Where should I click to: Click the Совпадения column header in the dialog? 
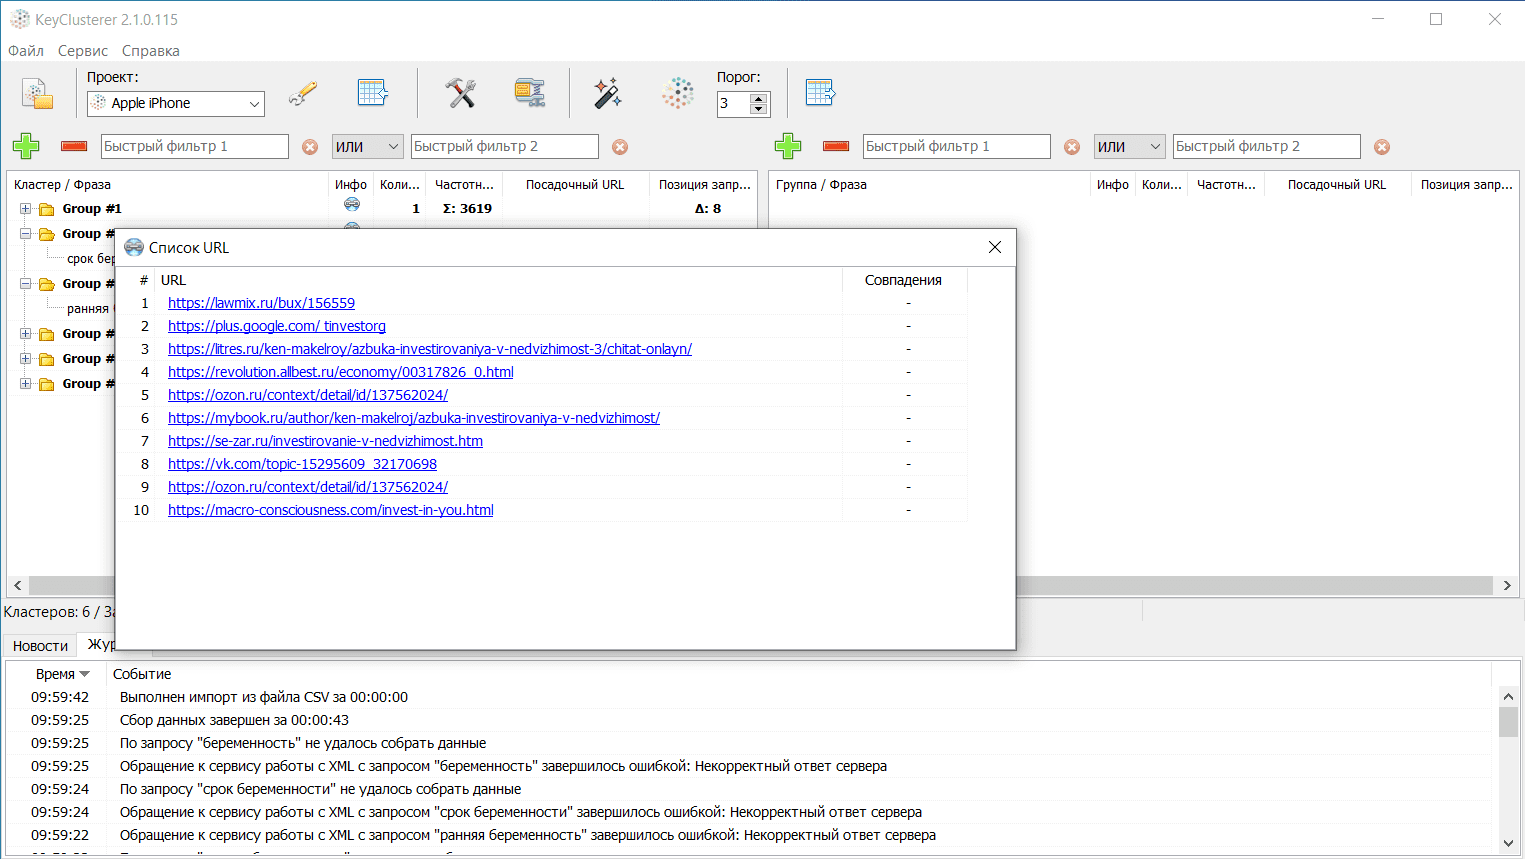904,280
